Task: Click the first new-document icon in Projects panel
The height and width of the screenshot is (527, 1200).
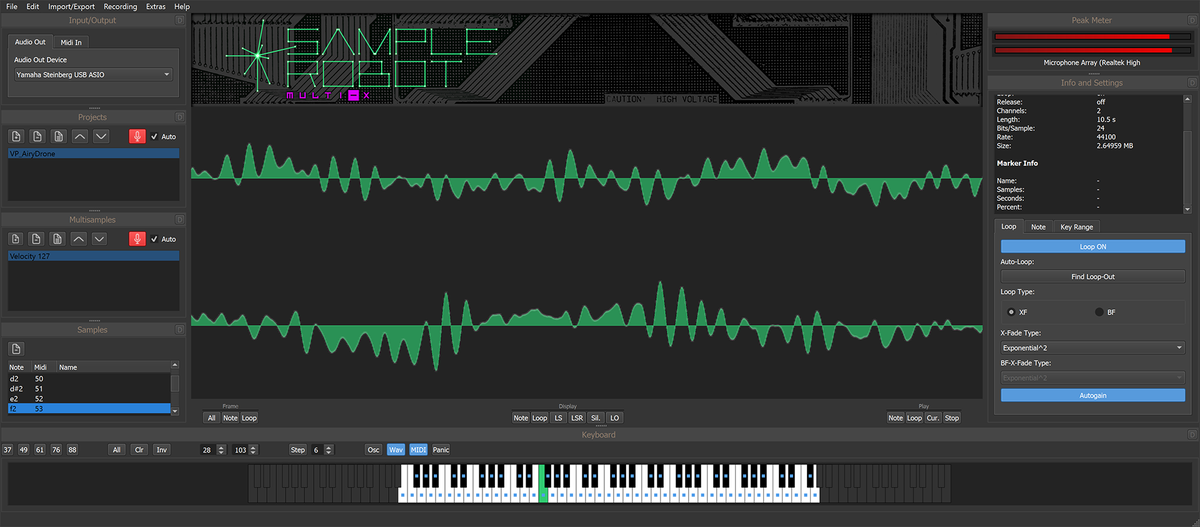Action: (17, 136)
